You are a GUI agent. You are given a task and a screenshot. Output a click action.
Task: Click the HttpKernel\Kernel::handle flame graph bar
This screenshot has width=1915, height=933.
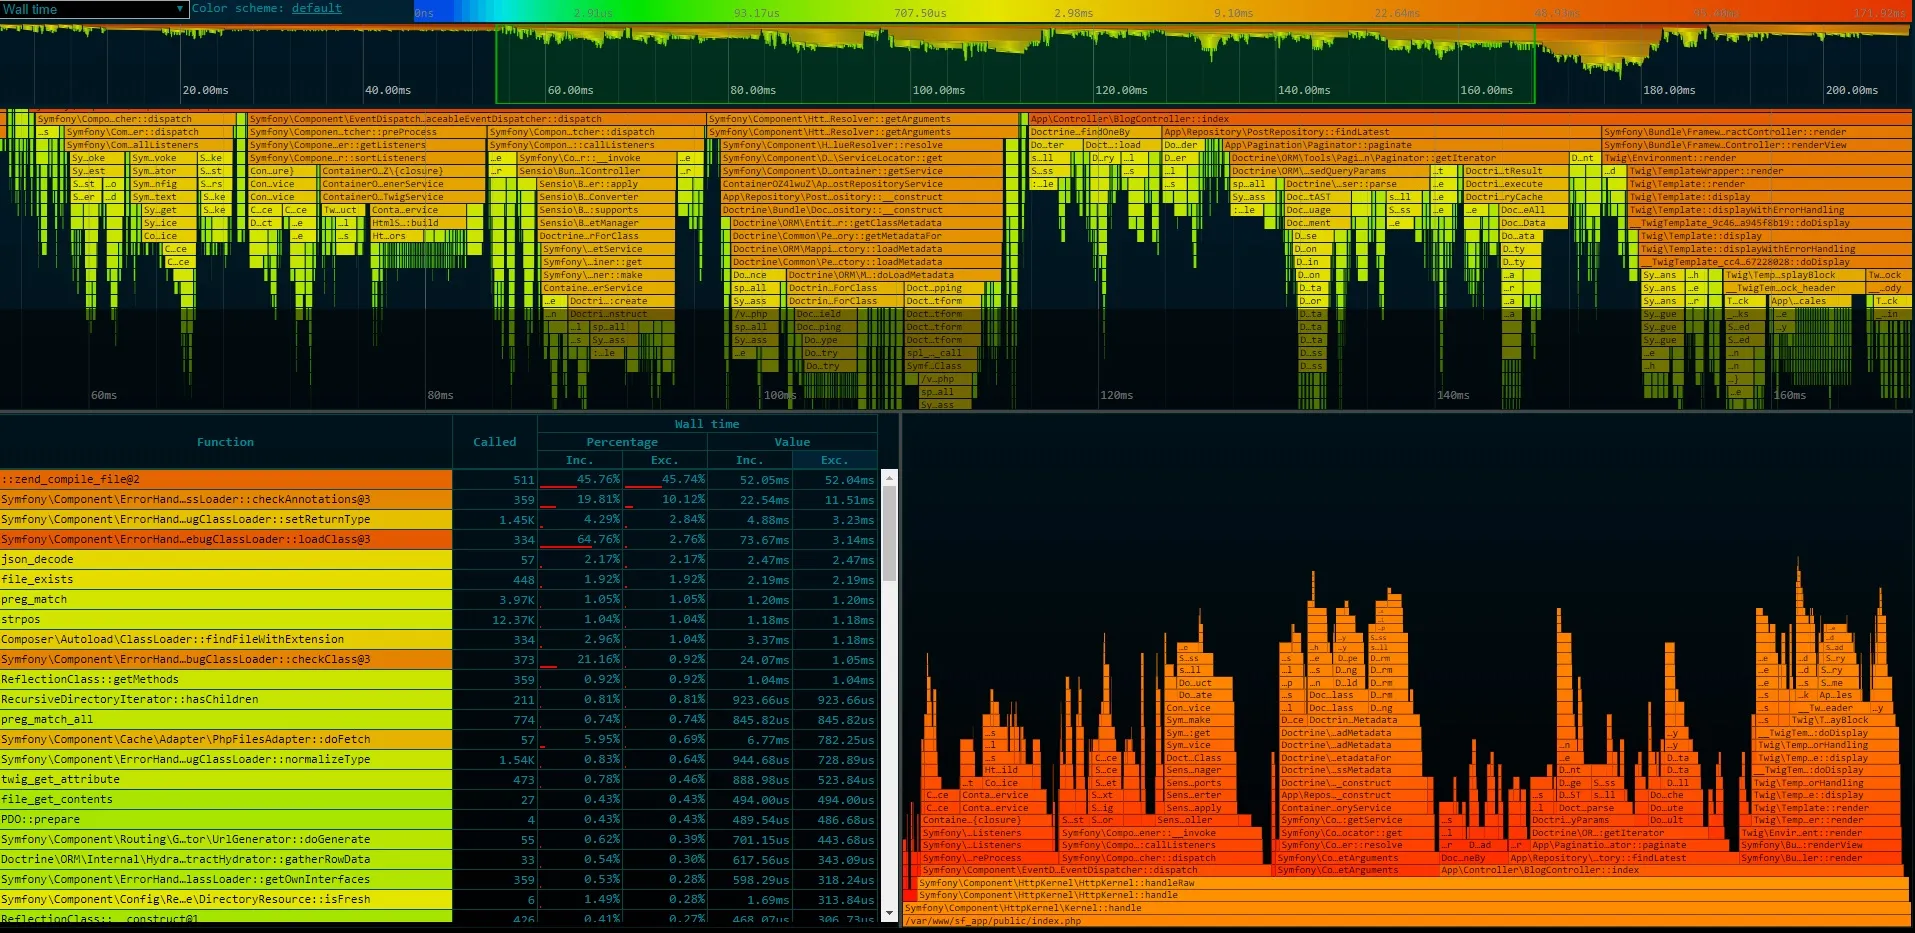1406,908
